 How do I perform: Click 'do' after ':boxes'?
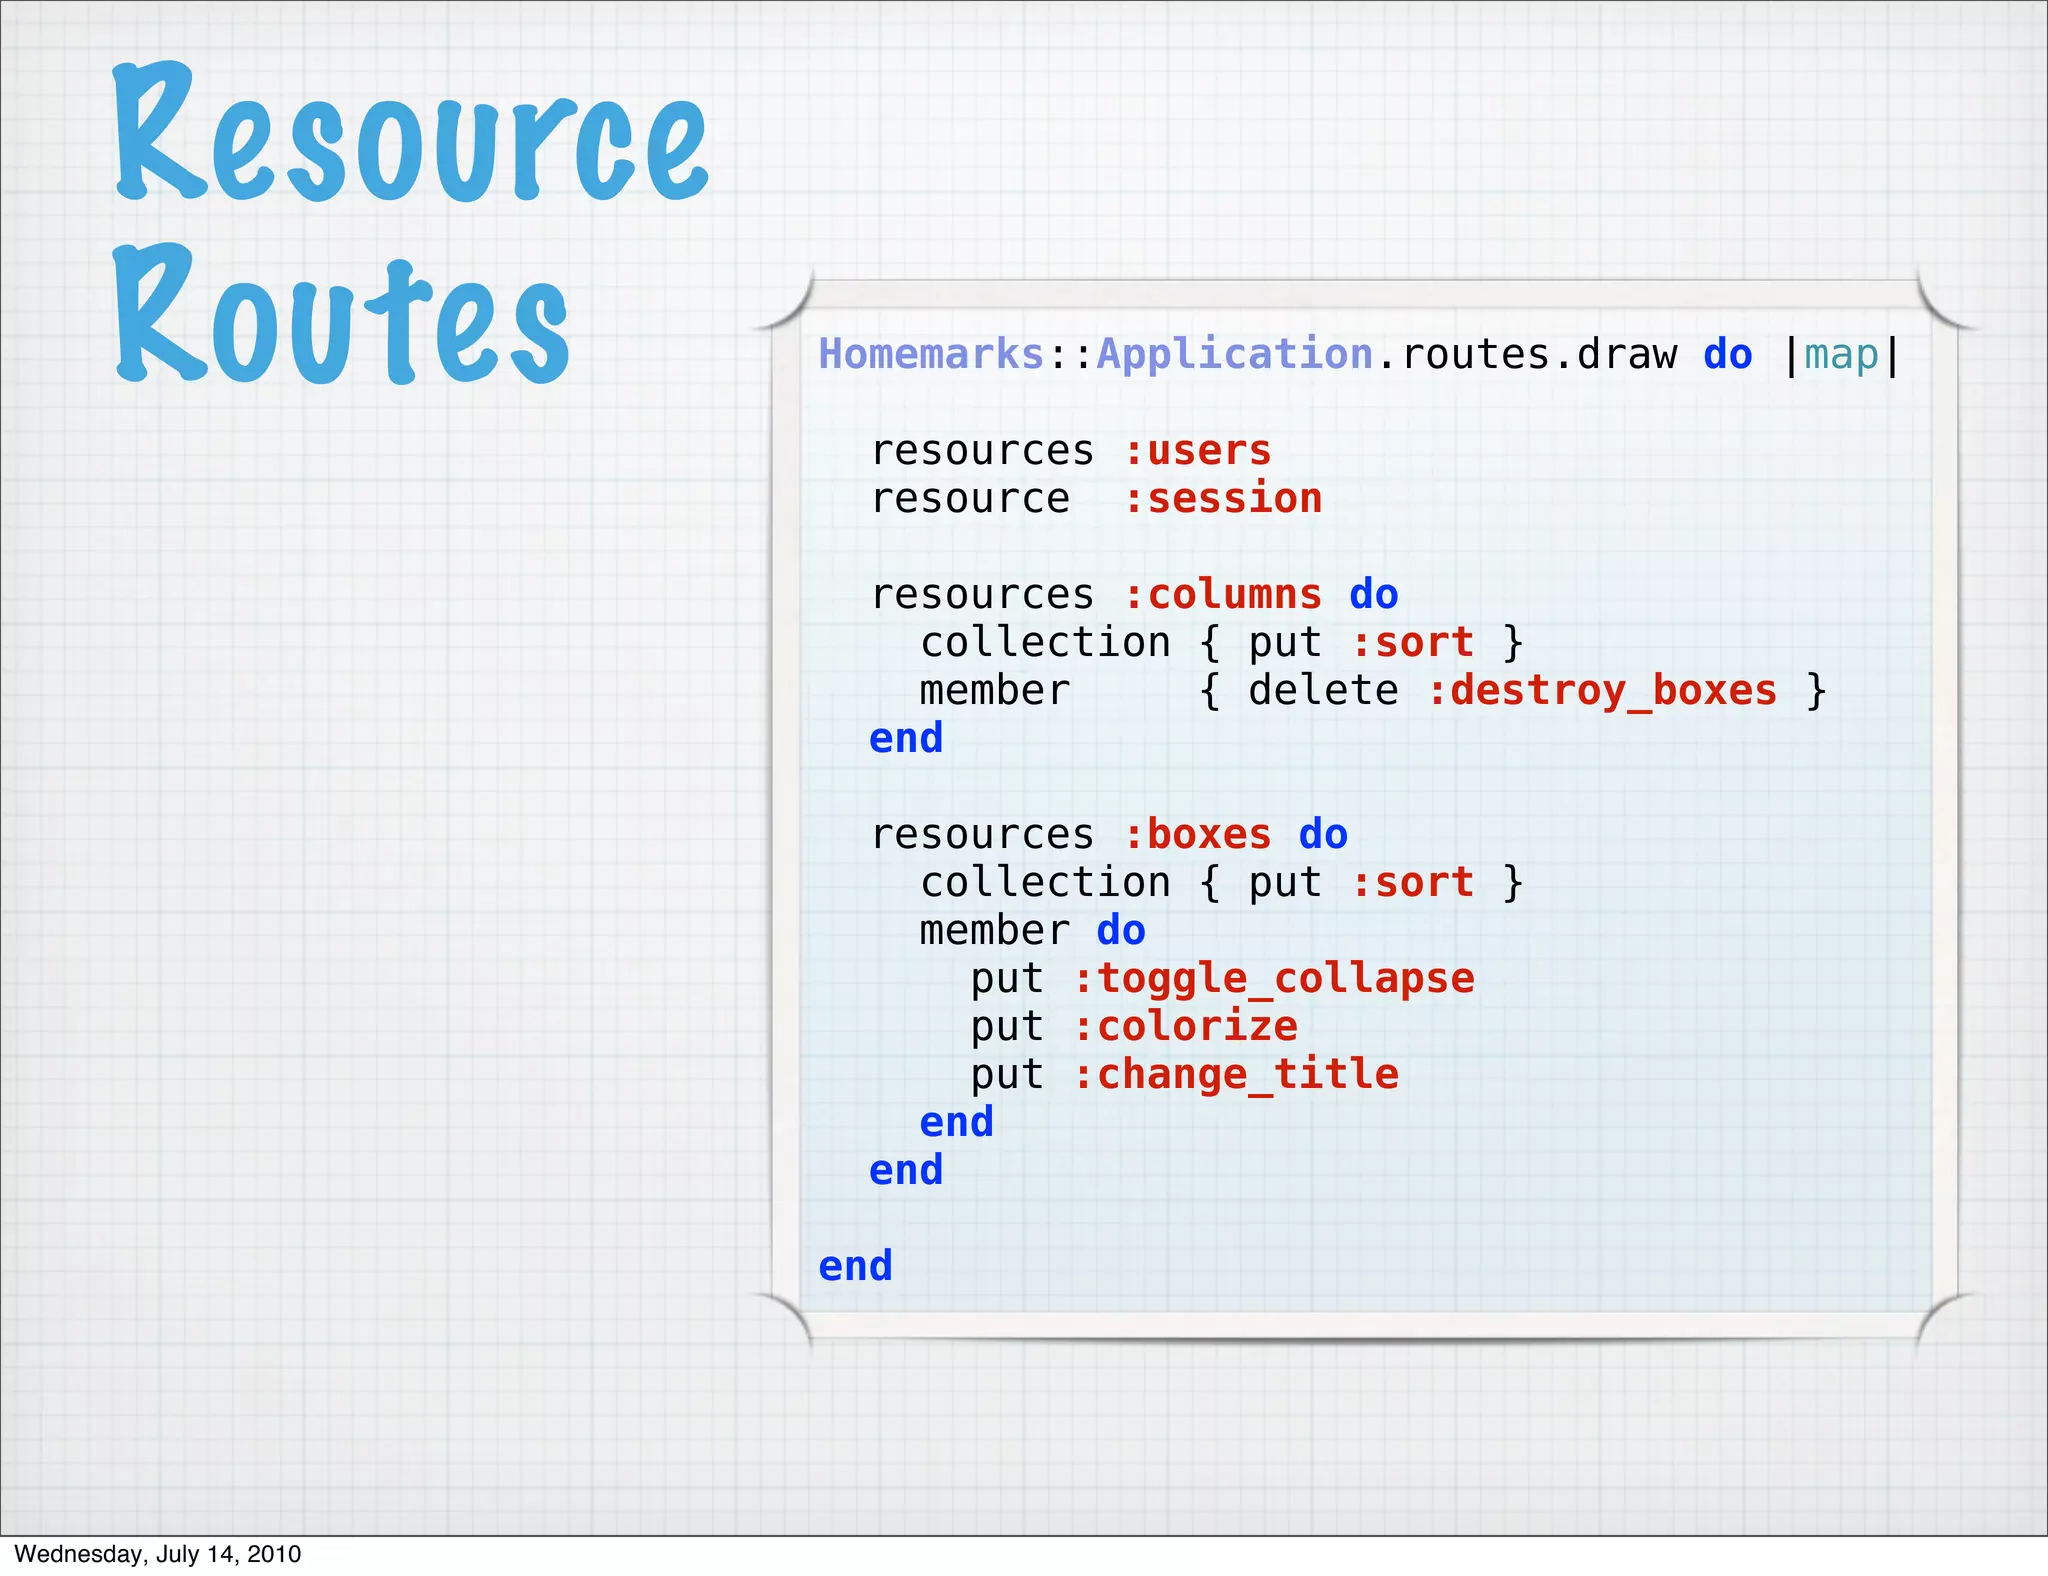[1323, 834]
